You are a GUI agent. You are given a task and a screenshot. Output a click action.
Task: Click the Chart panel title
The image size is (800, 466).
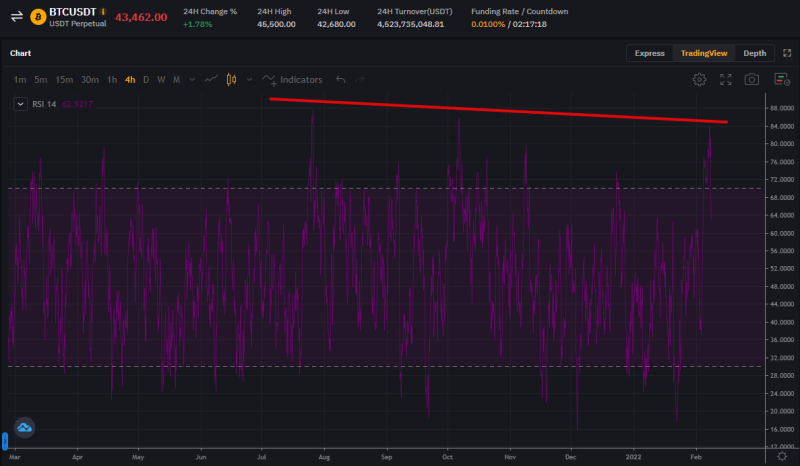click(20, 53)
